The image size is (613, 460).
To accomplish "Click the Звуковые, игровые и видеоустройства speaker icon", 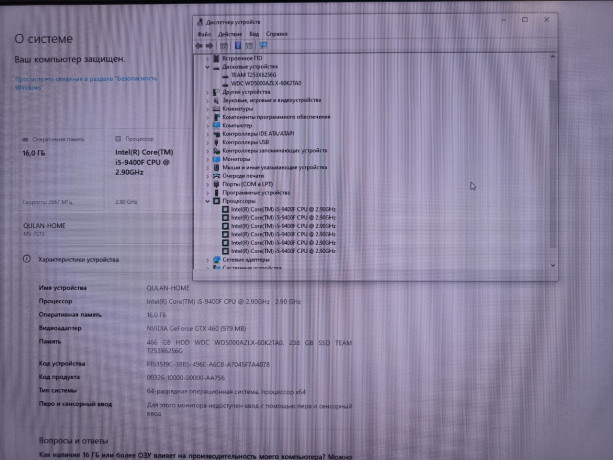I will (216, 100).
